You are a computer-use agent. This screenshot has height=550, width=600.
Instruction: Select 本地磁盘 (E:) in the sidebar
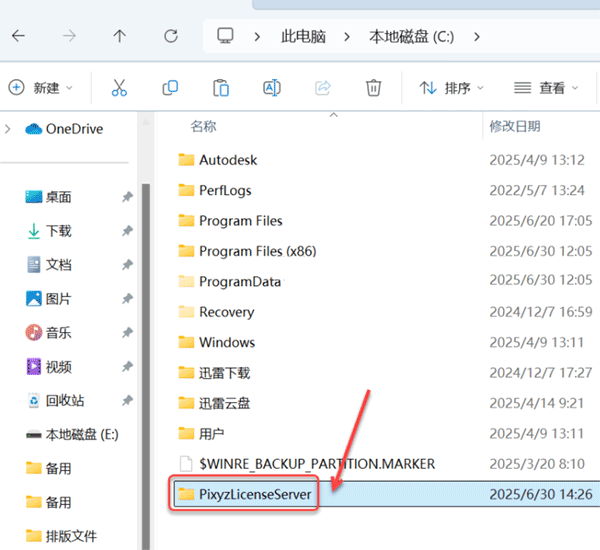(72, 434)
